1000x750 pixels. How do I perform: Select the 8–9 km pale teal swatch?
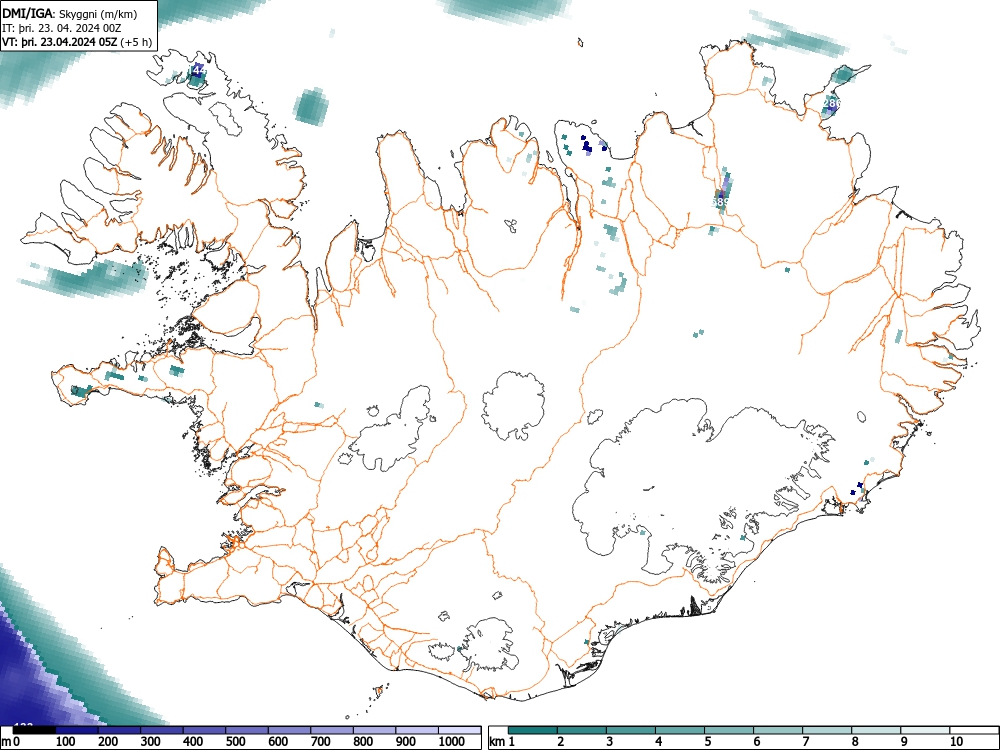pos(876,730)
